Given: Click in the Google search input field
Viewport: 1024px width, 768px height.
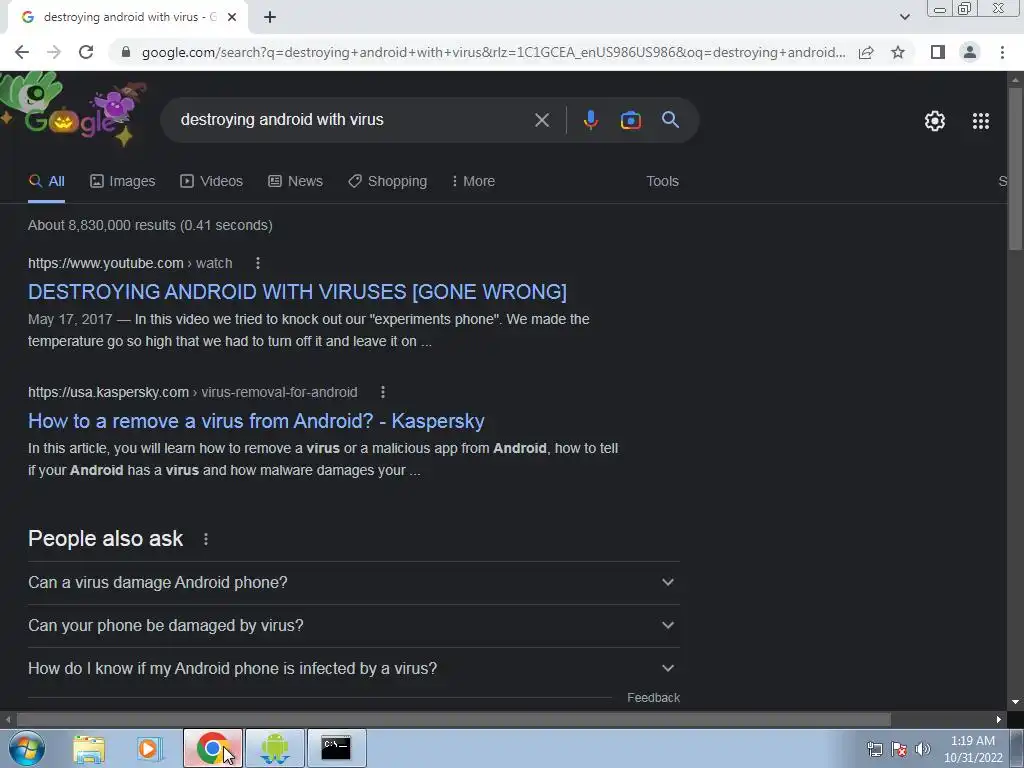Looking at the screenshot, I should [x=353, y=120].
